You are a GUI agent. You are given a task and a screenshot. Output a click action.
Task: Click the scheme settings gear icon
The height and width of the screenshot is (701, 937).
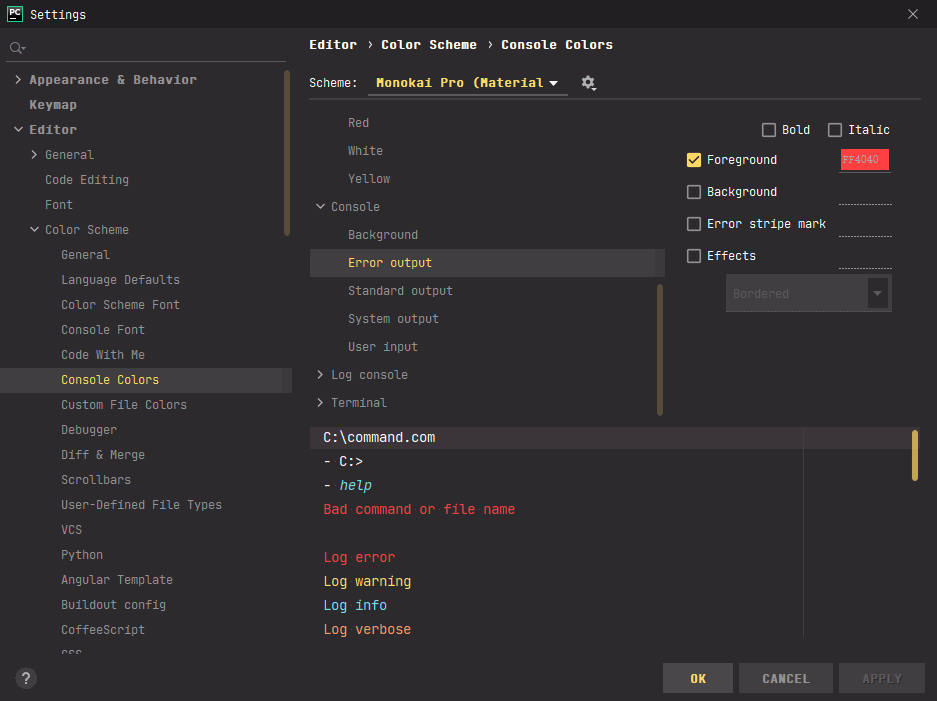pos(588,83)
